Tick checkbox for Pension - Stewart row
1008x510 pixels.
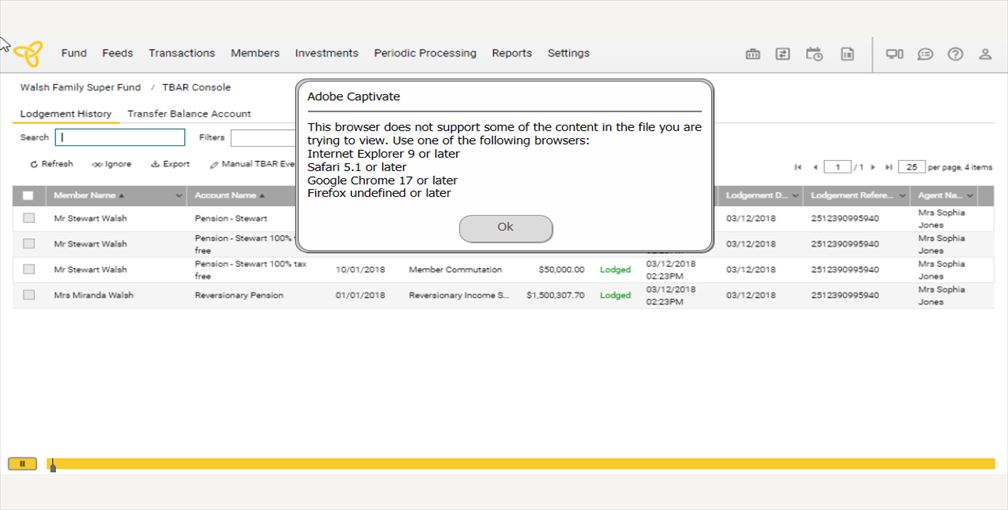tap(28, 218)
